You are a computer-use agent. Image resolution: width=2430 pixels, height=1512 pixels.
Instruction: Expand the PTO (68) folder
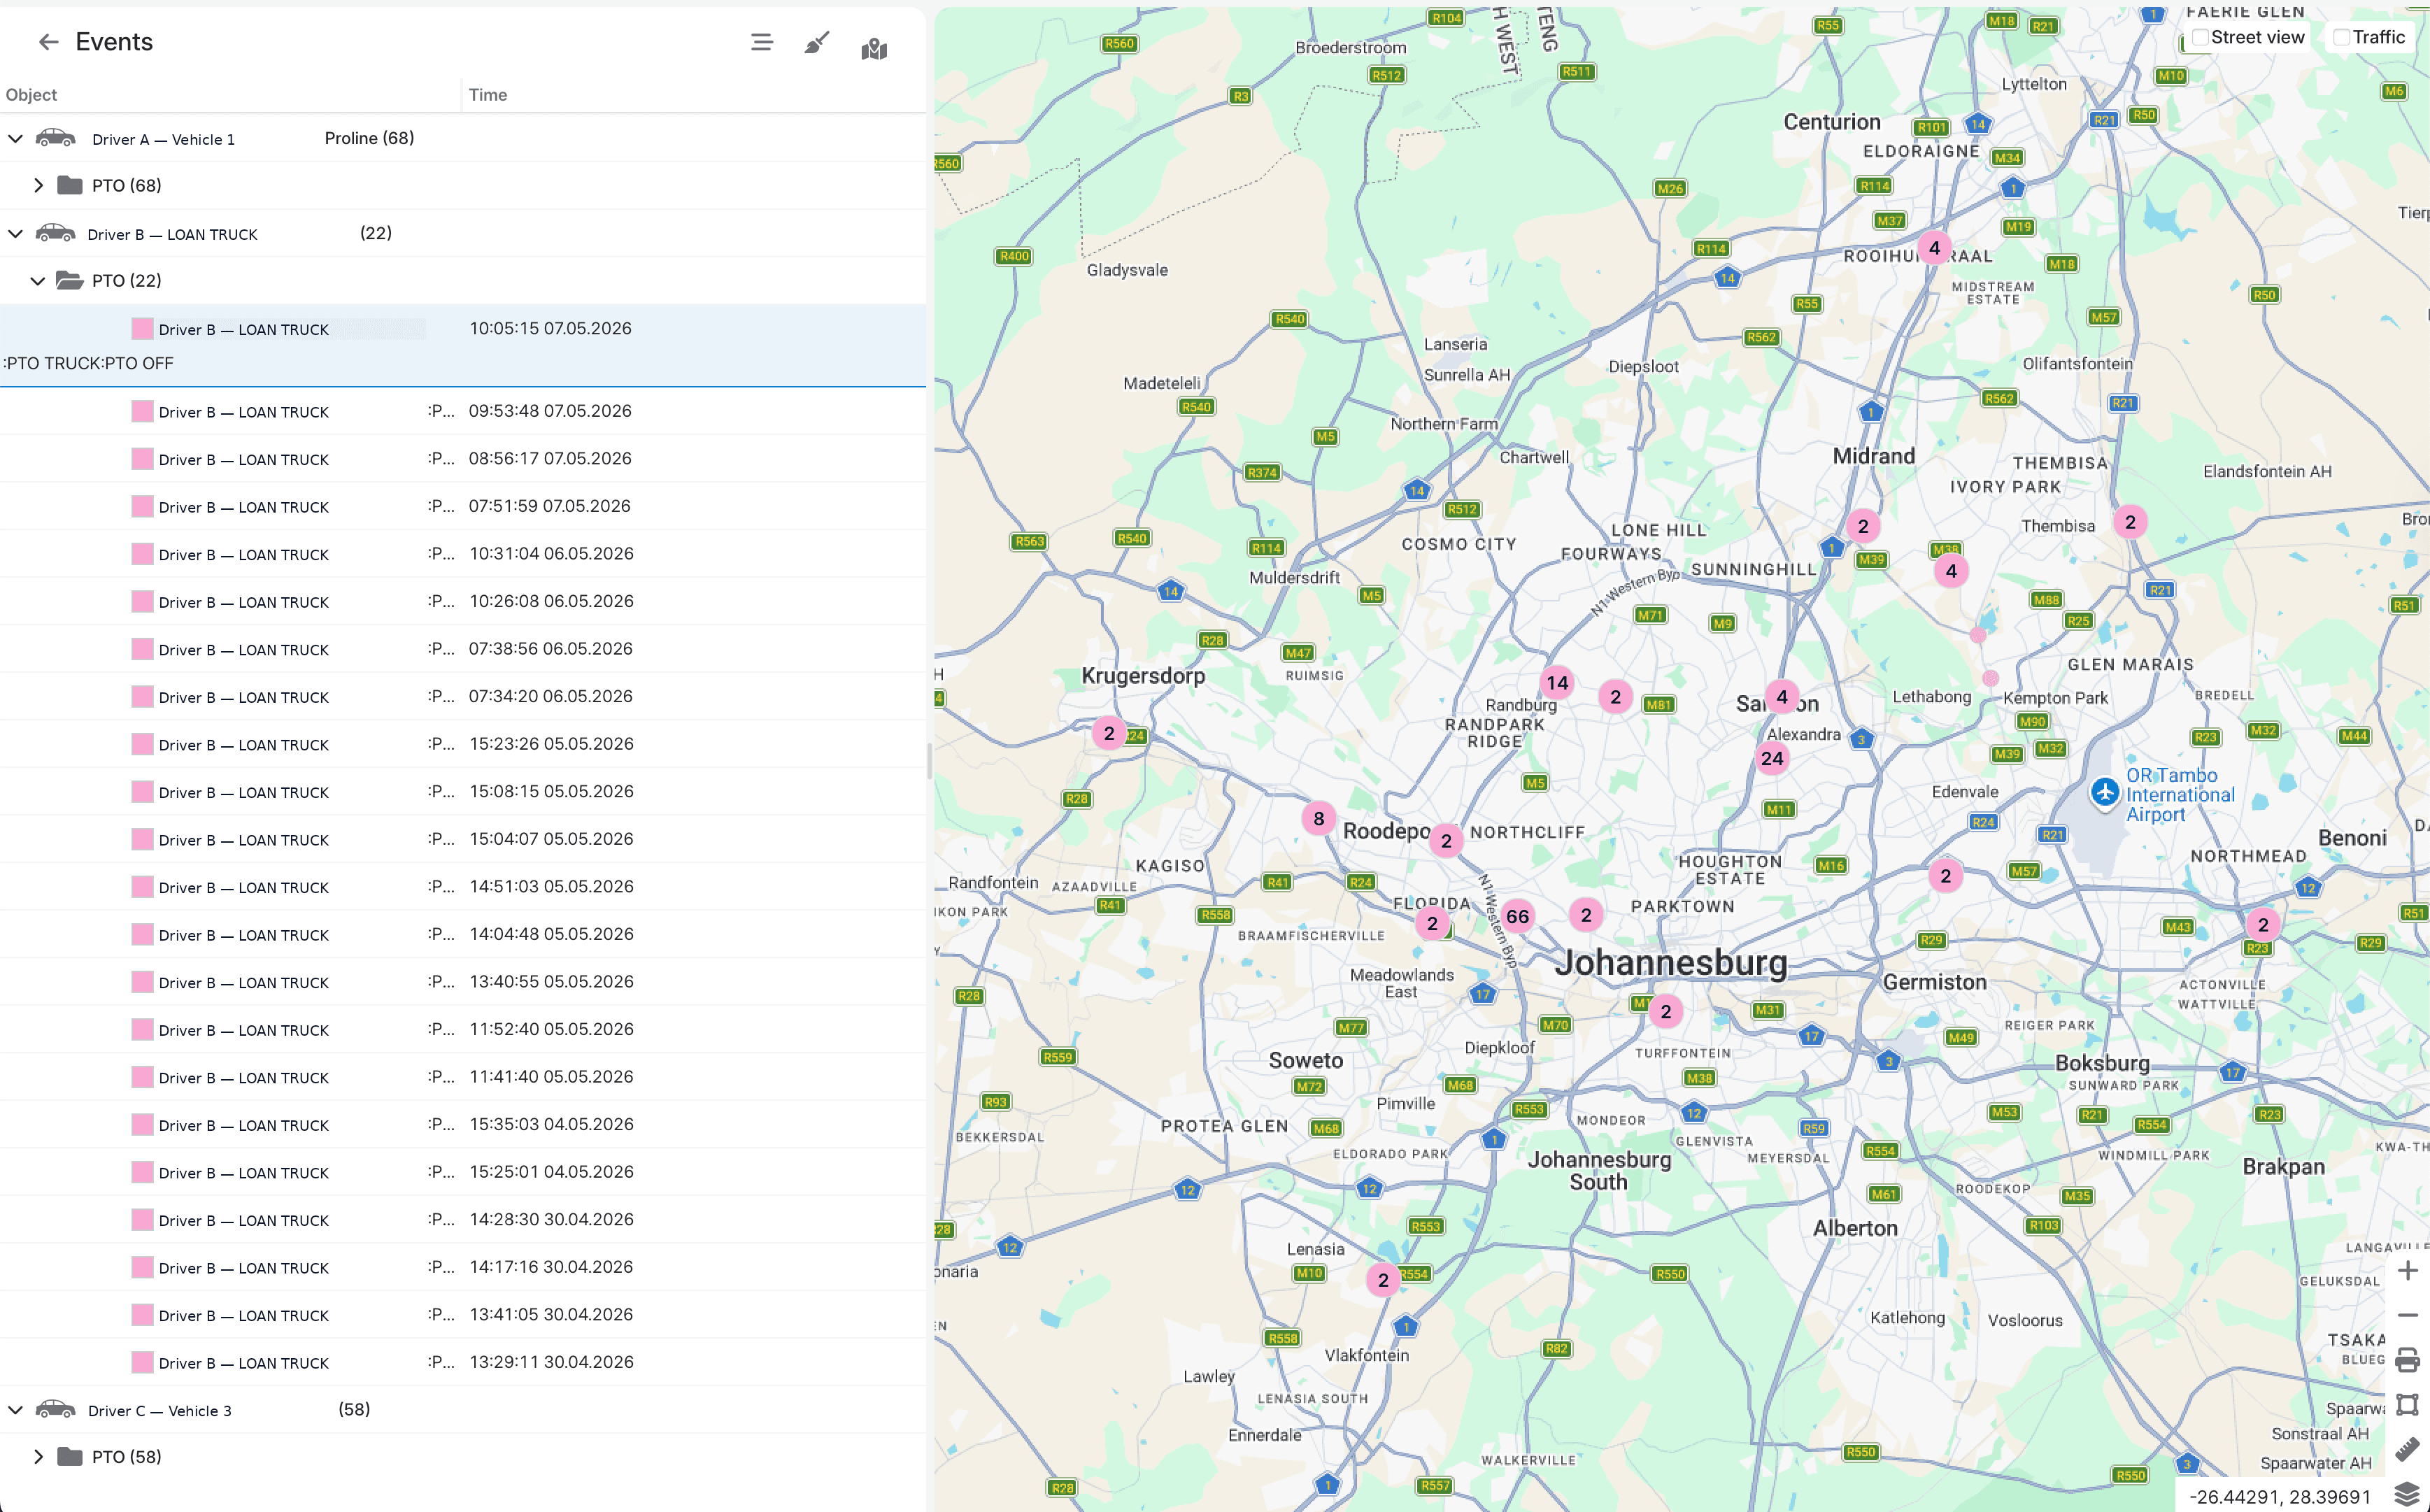[x=38, y=185]
